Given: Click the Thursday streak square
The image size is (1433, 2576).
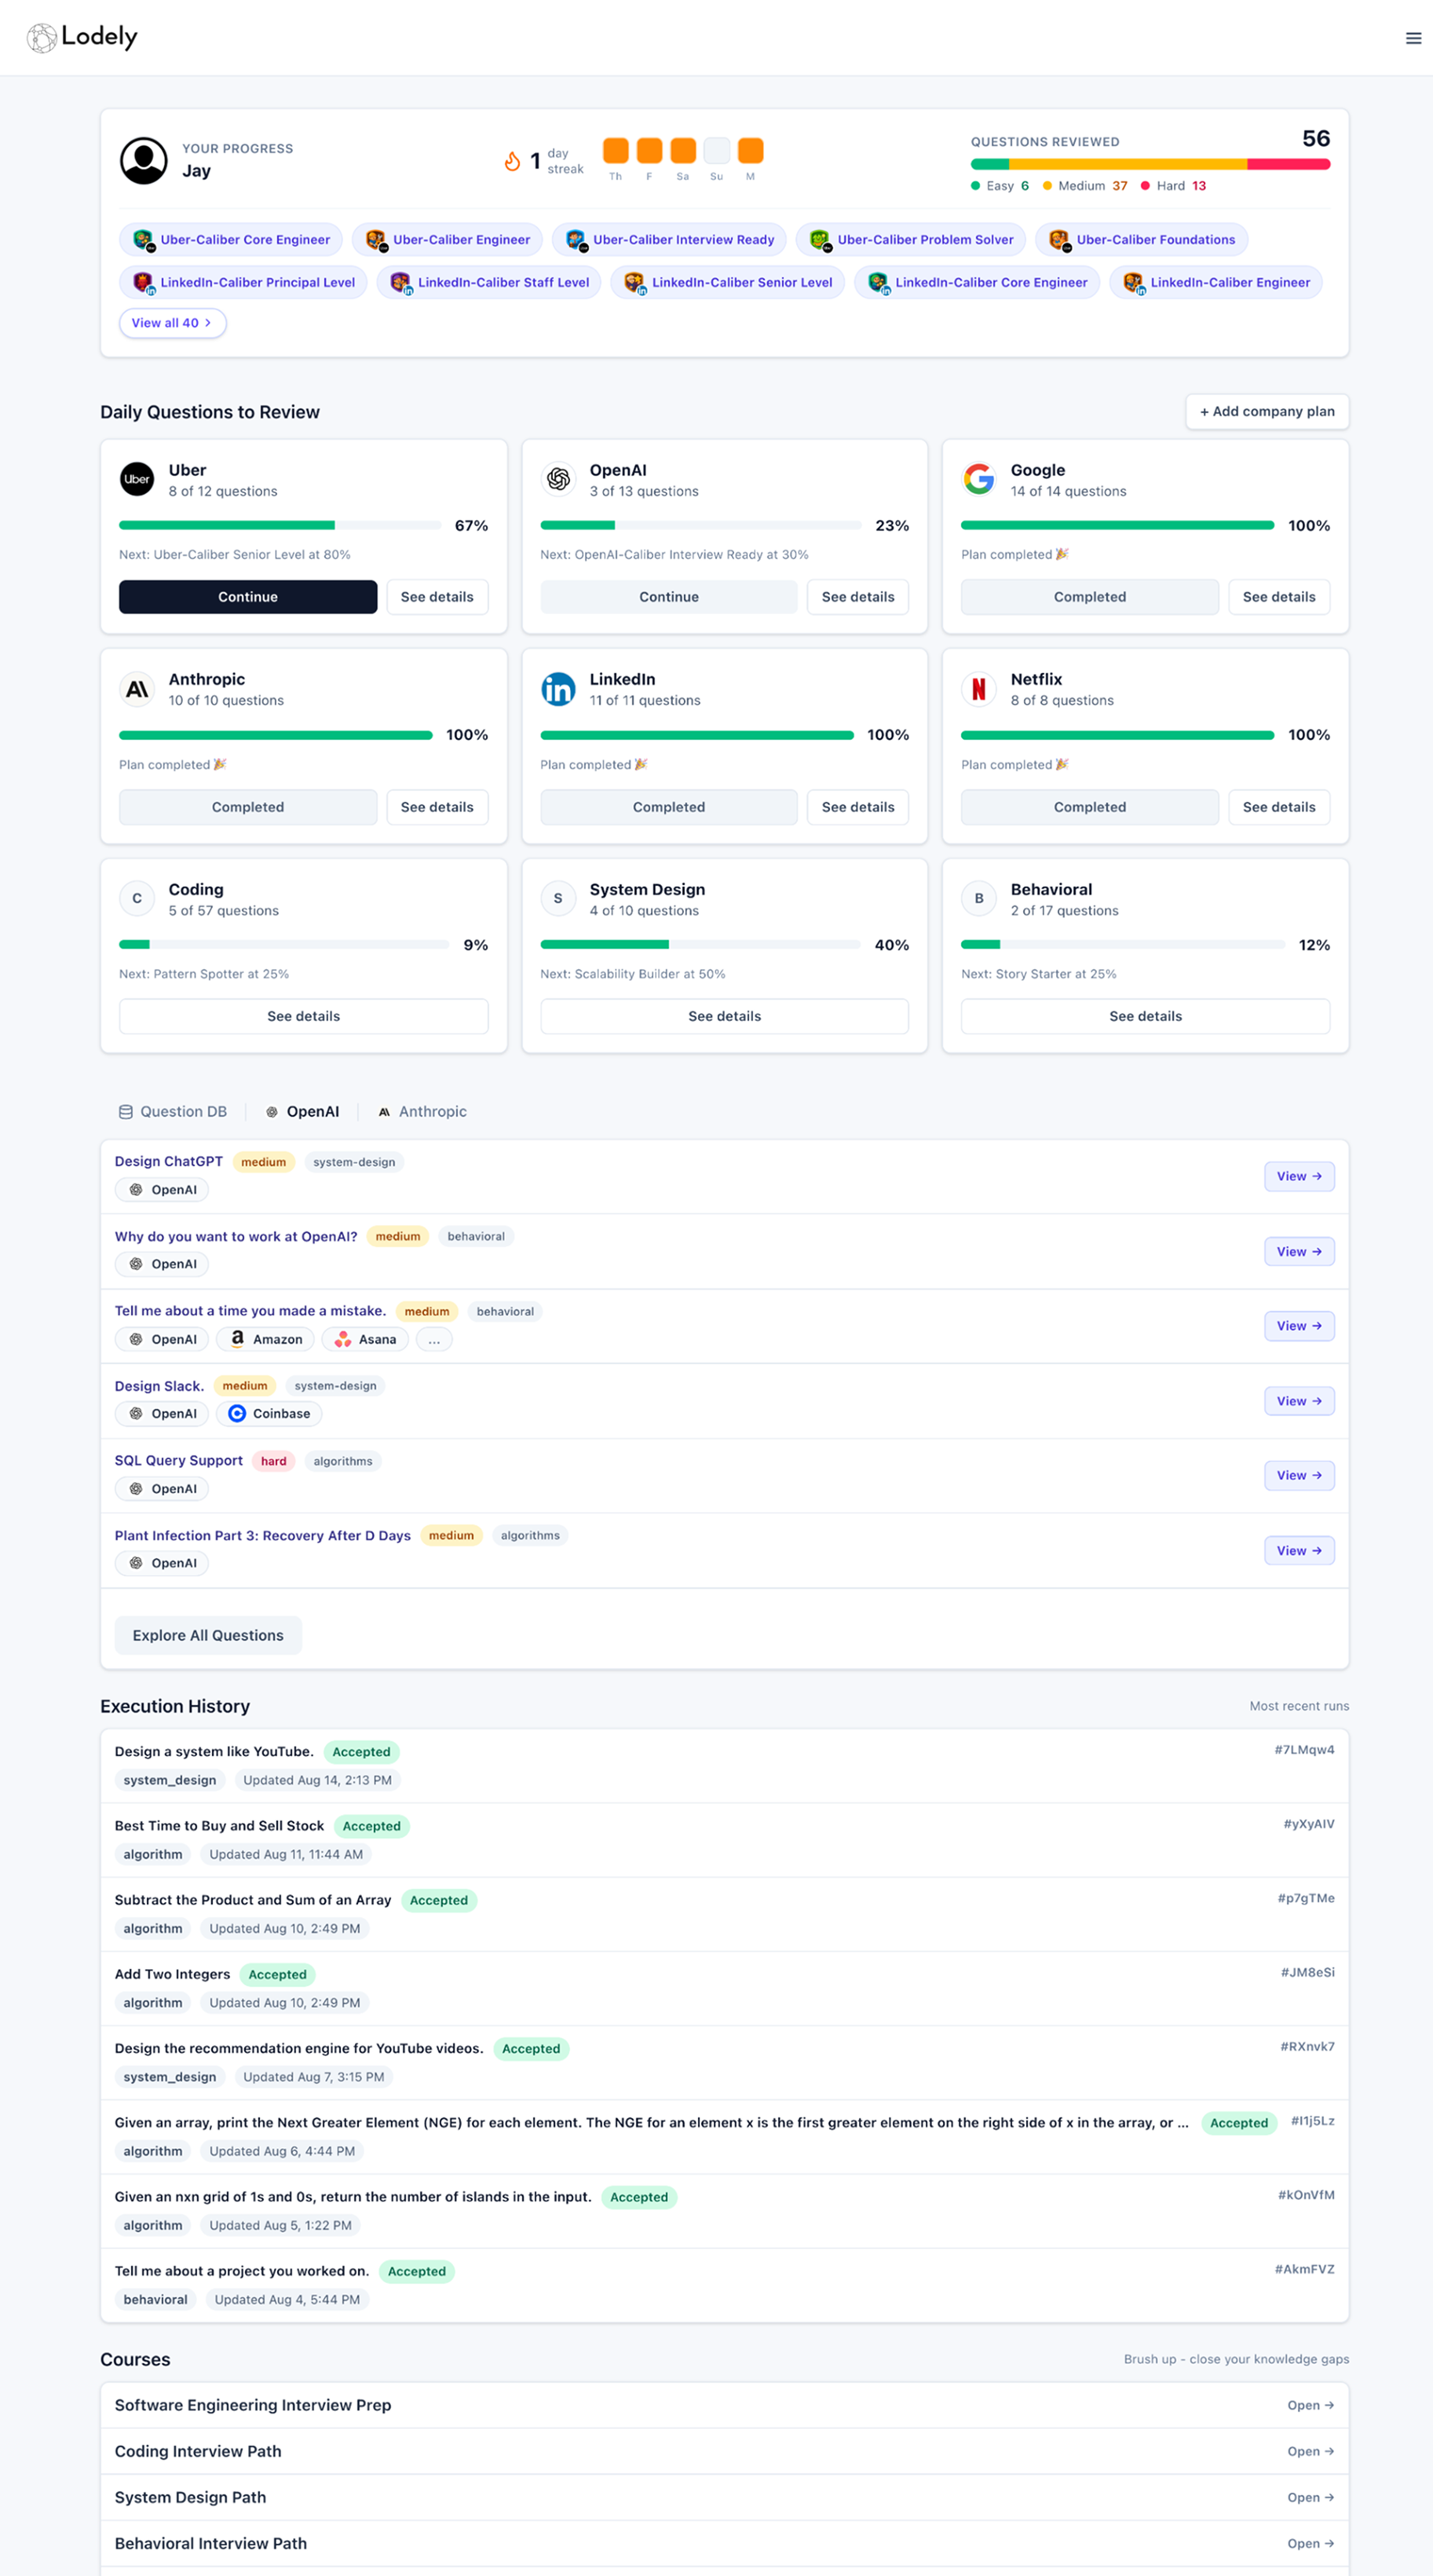Looking at the screenshot, I should click(x=616, y=151).
